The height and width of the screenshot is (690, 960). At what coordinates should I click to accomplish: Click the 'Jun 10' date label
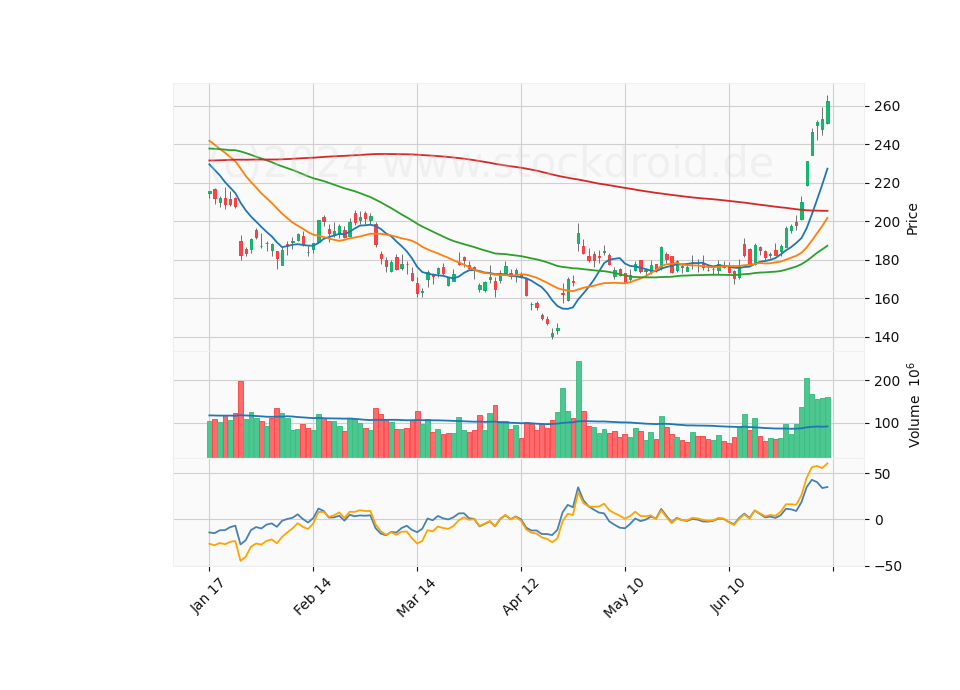pos(727,596)
